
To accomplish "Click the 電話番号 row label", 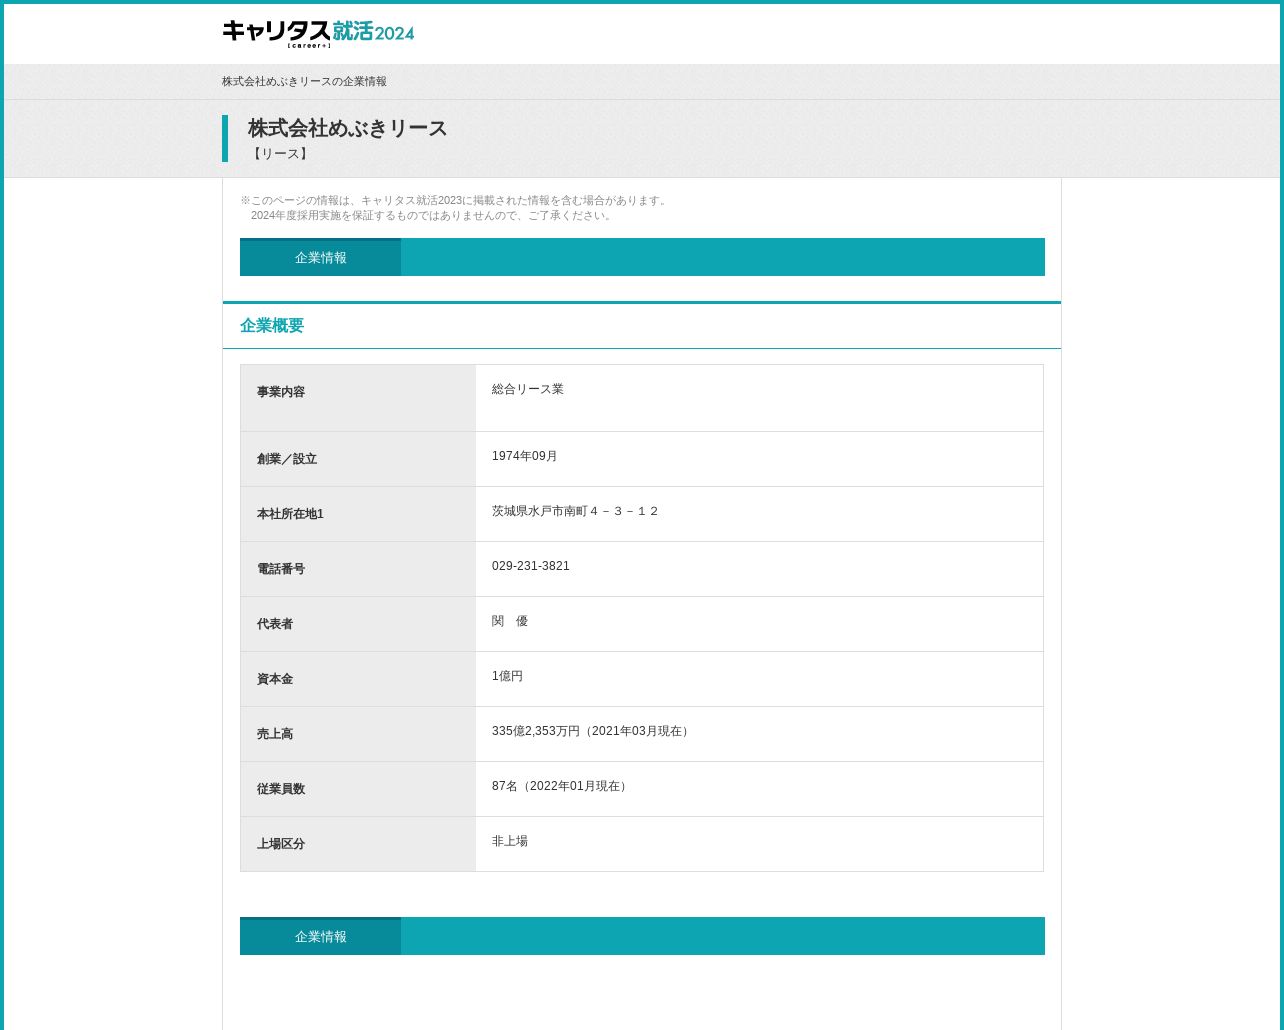I will coord(281,569).
